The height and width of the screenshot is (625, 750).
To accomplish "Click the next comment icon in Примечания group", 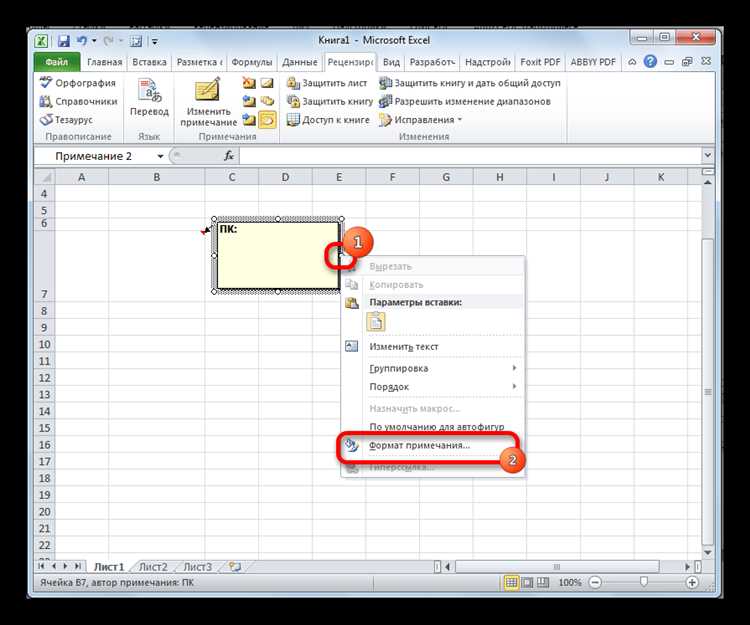I will [249, 119].
